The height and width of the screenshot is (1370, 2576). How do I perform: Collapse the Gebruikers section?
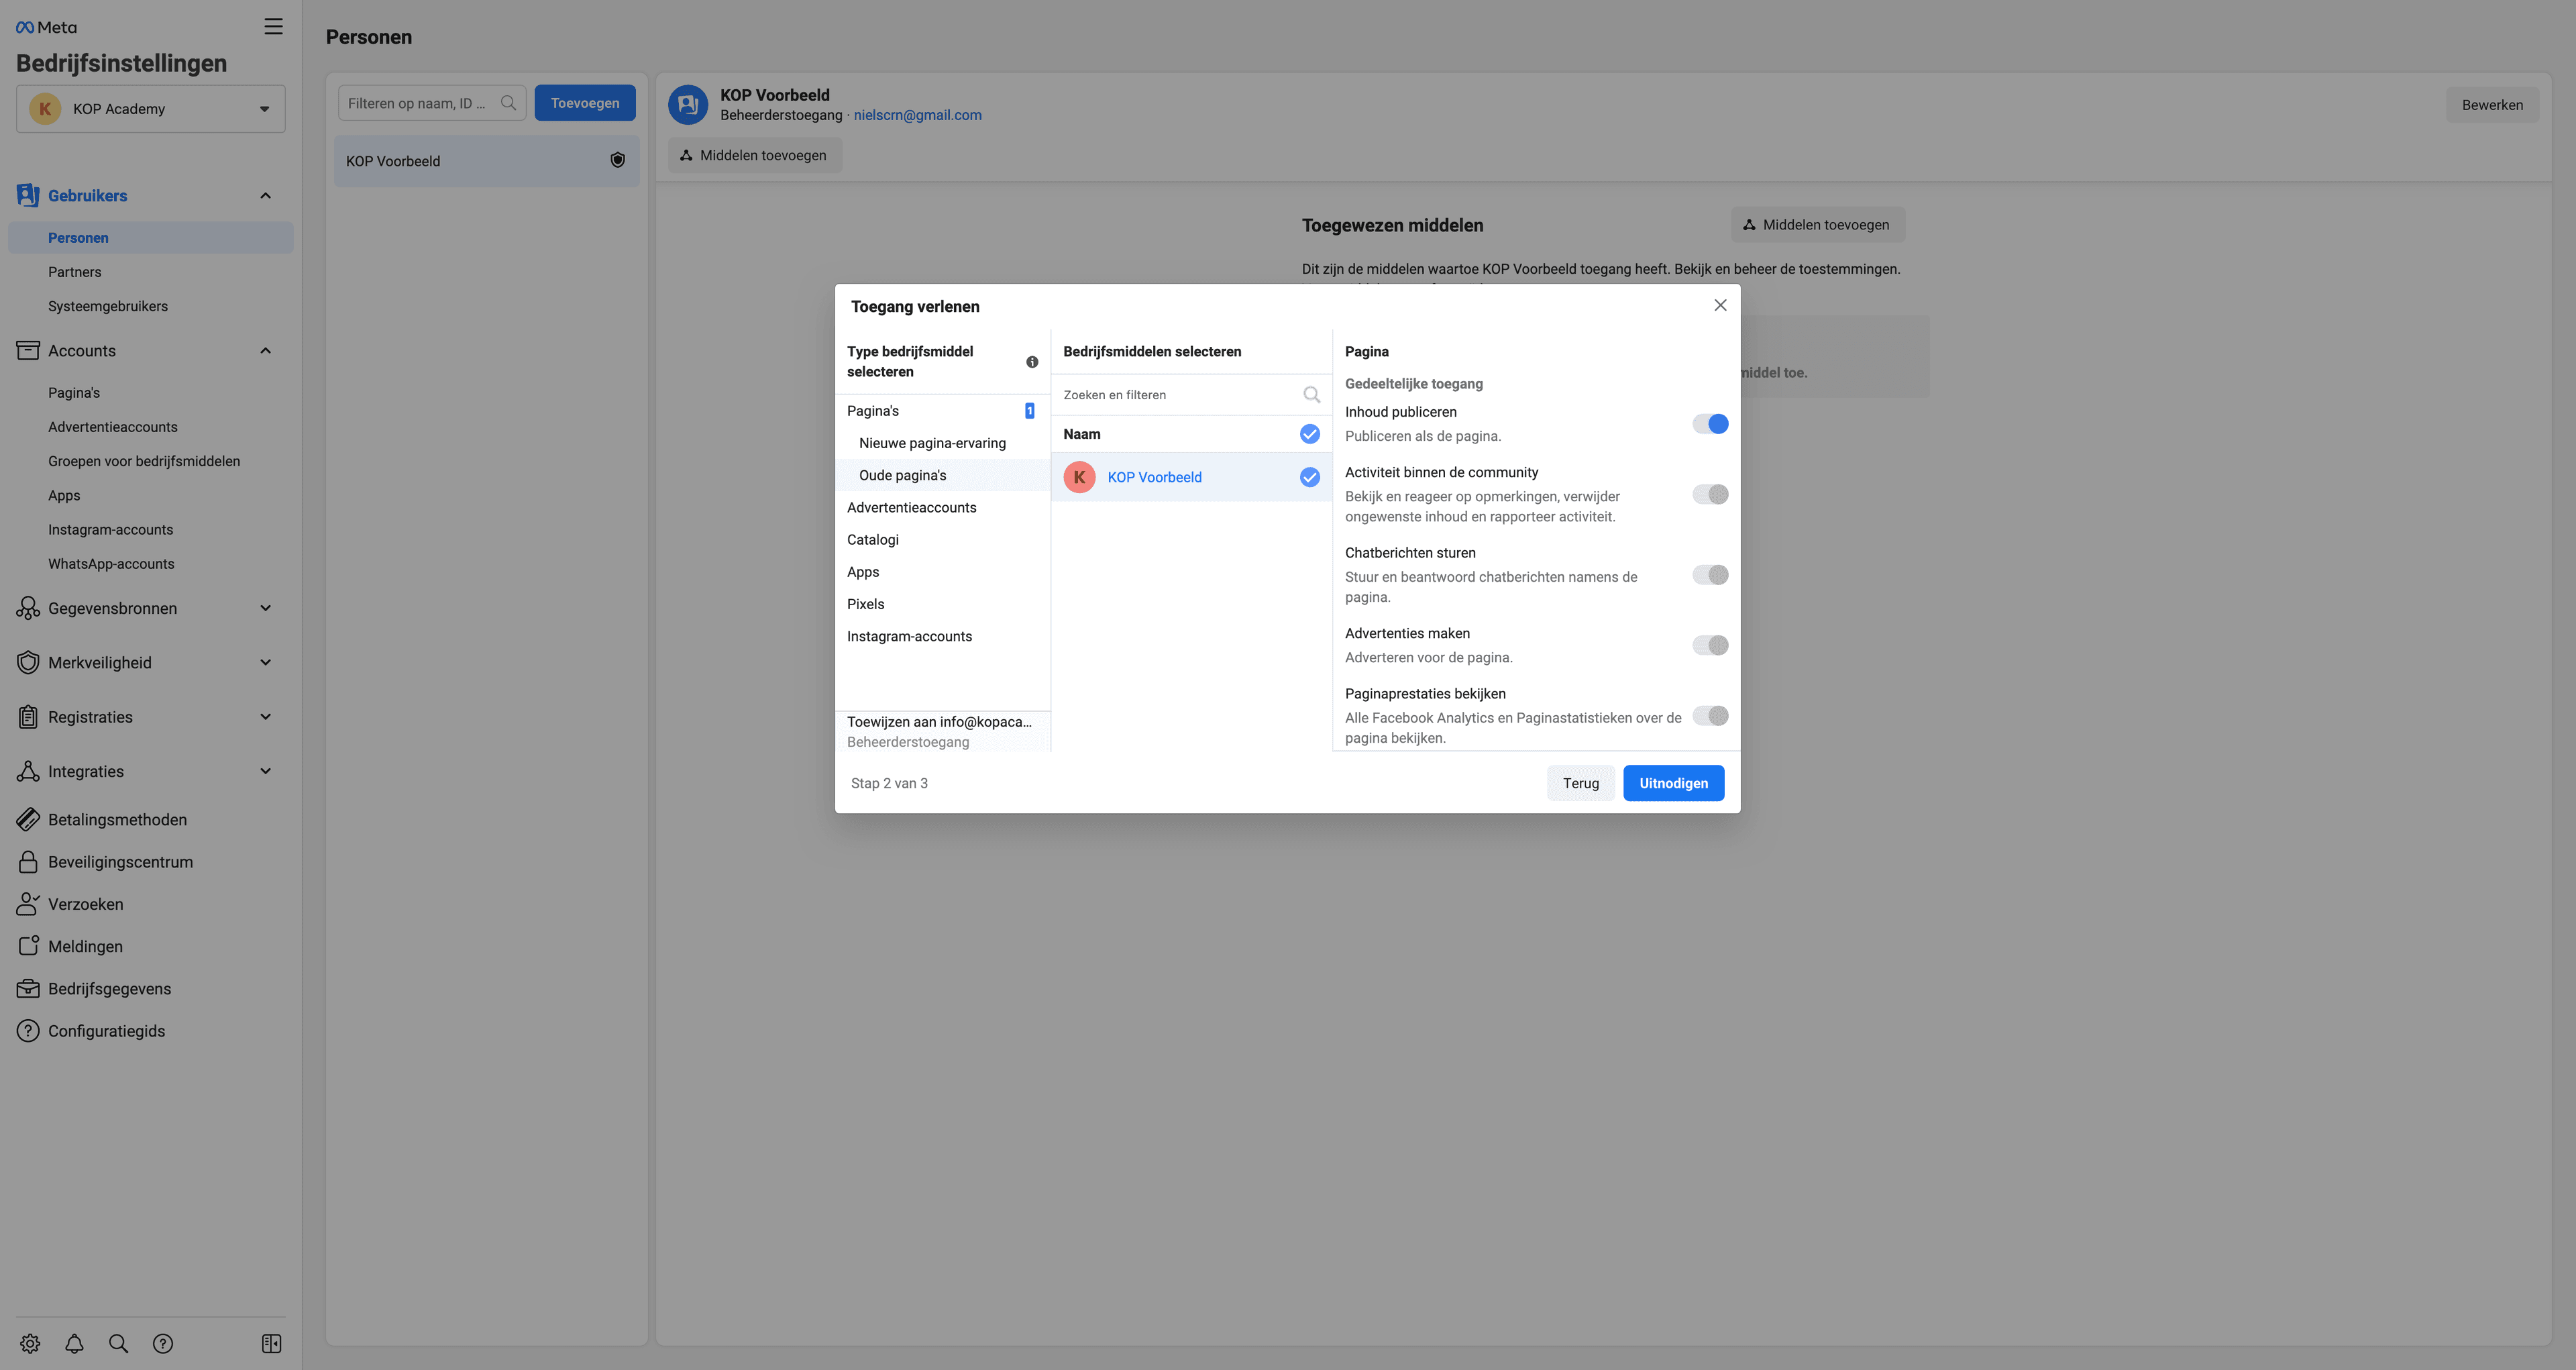[265, 196]
